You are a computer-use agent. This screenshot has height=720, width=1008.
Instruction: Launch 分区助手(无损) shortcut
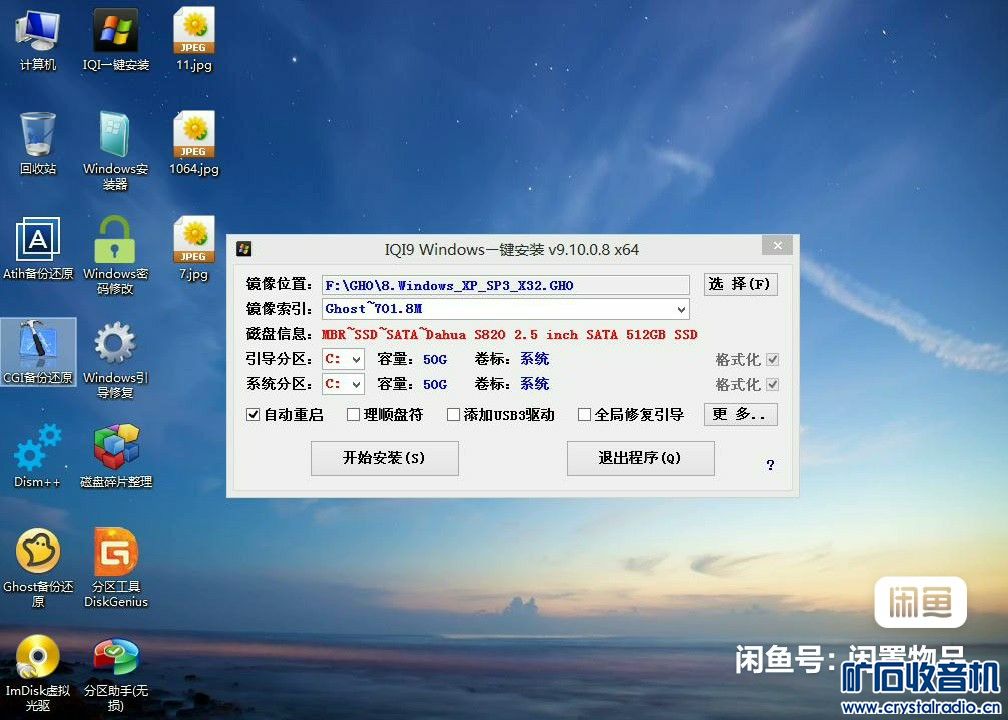(x=116, y=673)
